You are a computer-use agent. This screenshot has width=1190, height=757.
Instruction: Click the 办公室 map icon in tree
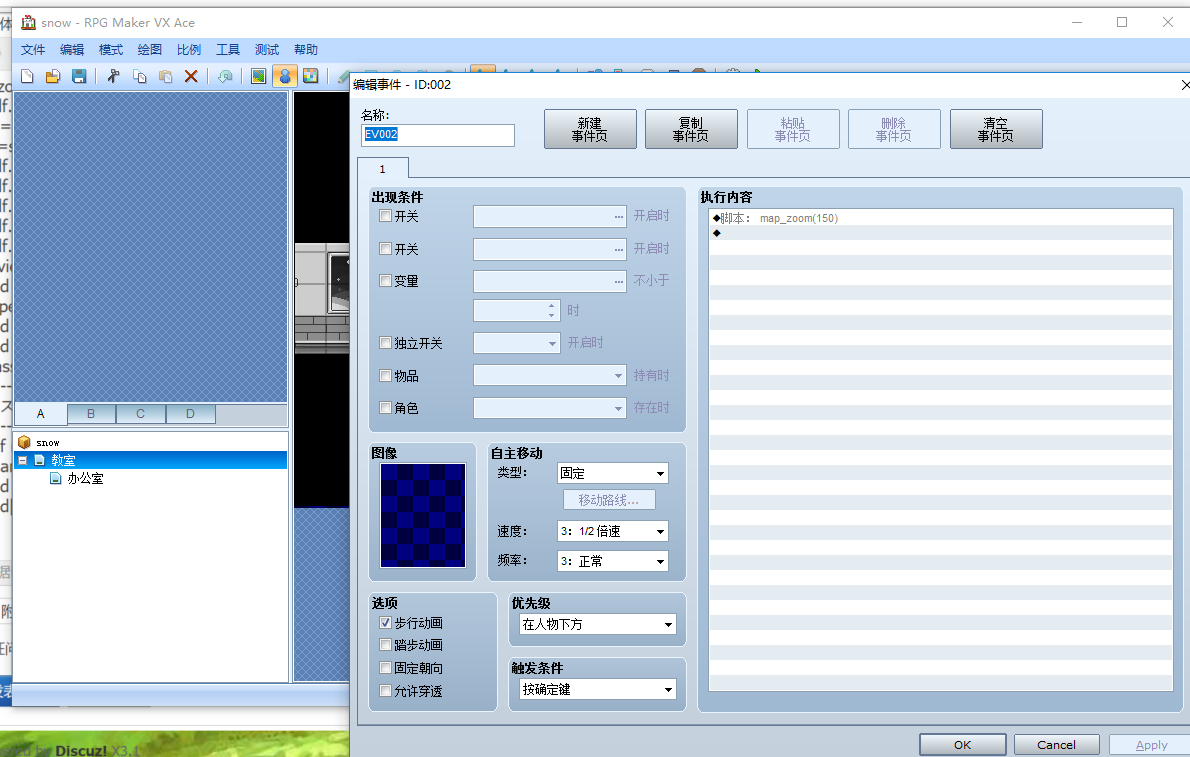(55, 478)
